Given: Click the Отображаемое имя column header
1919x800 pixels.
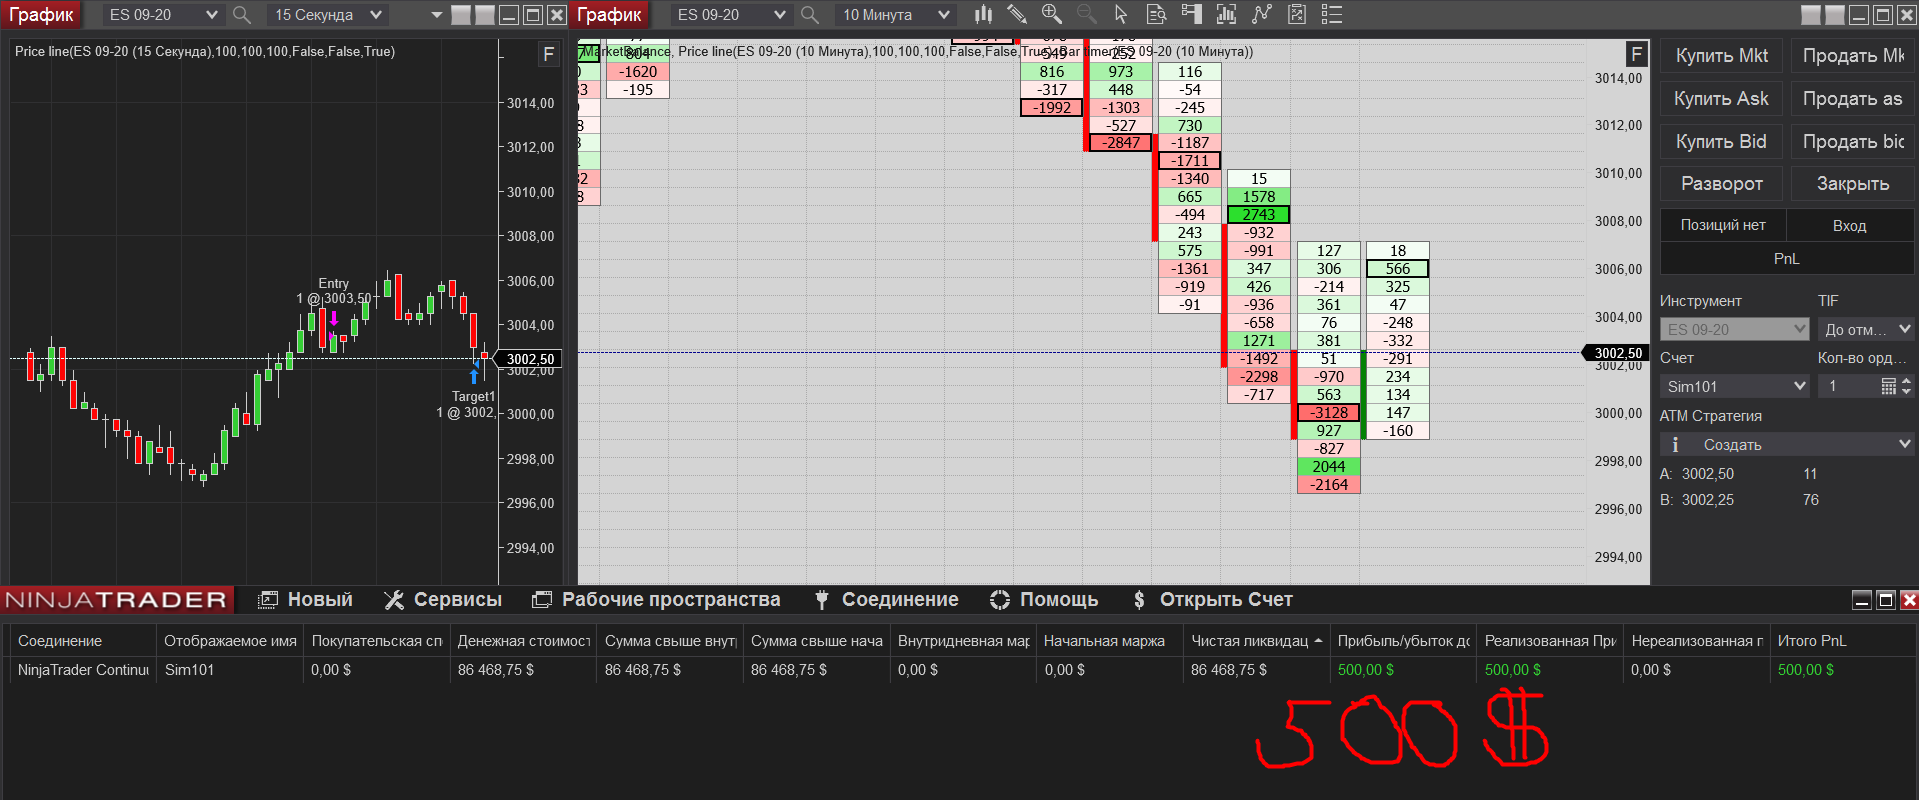Looking at the screenshot, I should tap(230, 641).
